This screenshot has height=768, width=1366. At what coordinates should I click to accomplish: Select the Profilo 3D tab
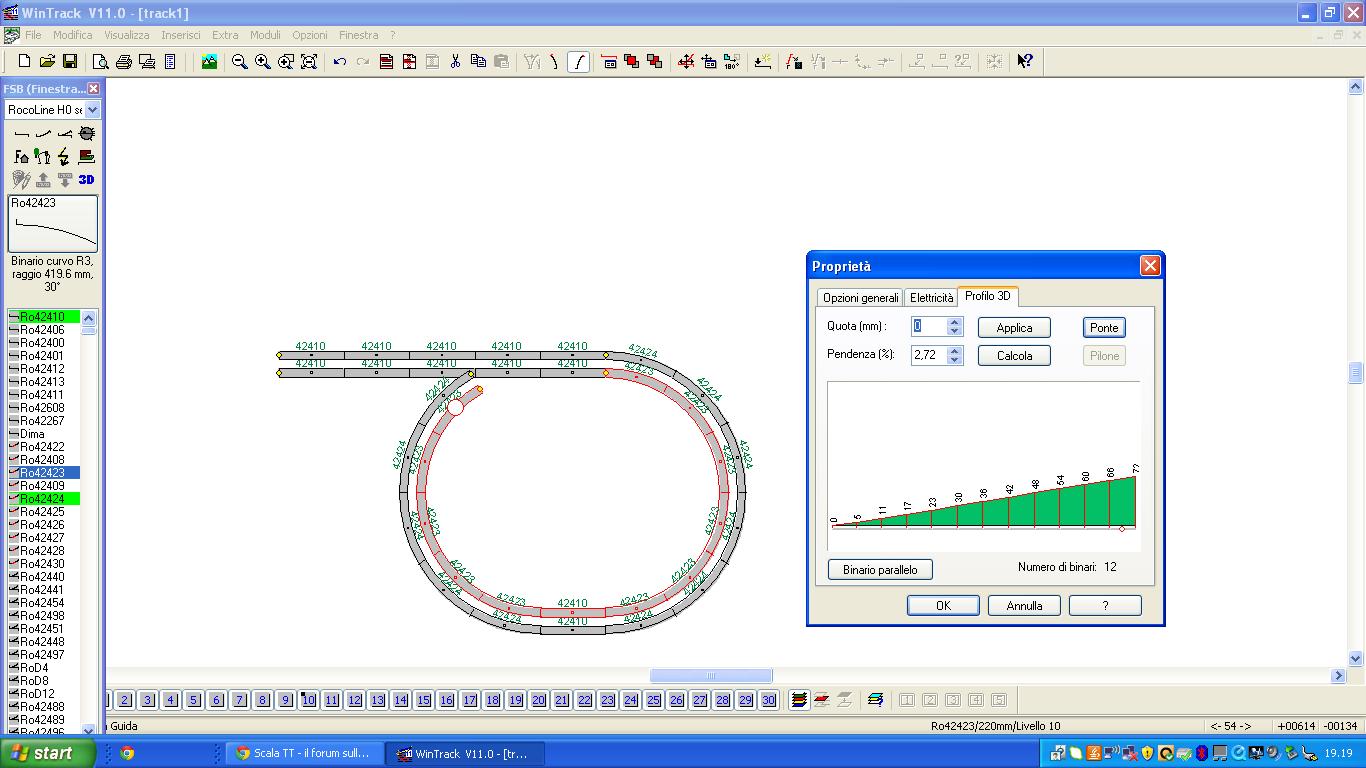coord(987,296)
